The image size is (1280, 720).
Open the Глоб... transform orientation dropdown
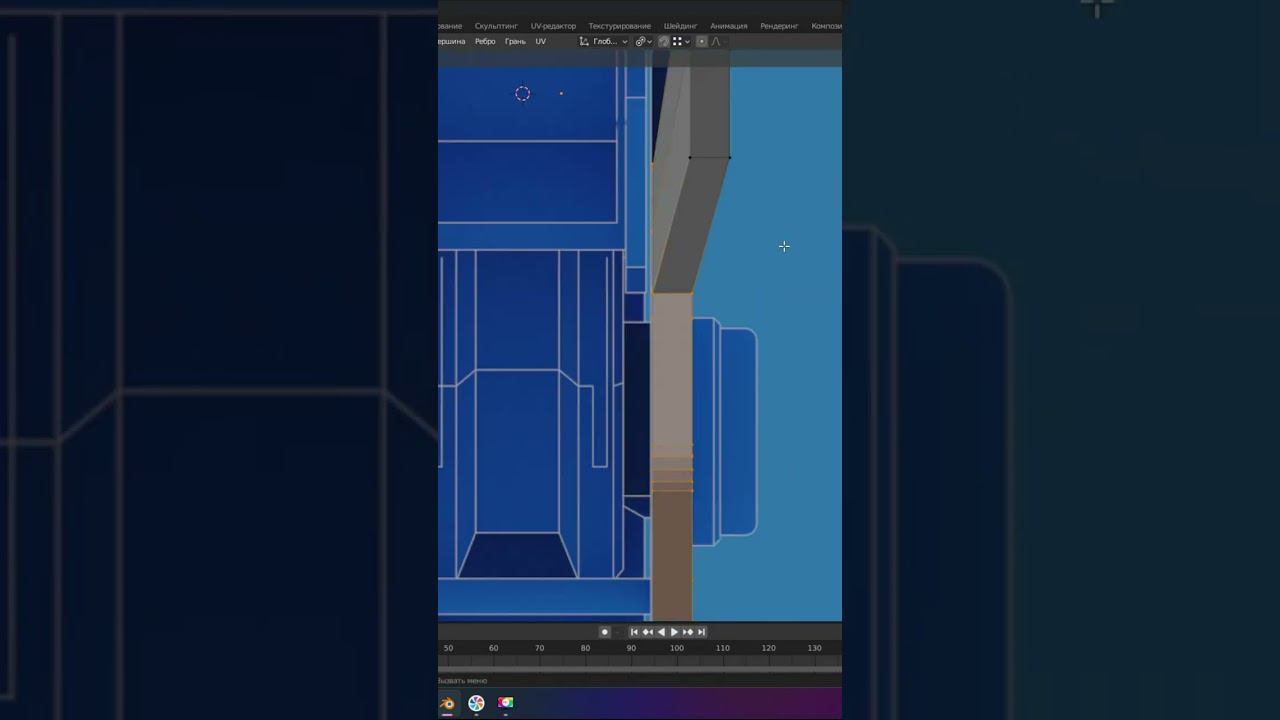pyautogui.click(x=604, y=42)
